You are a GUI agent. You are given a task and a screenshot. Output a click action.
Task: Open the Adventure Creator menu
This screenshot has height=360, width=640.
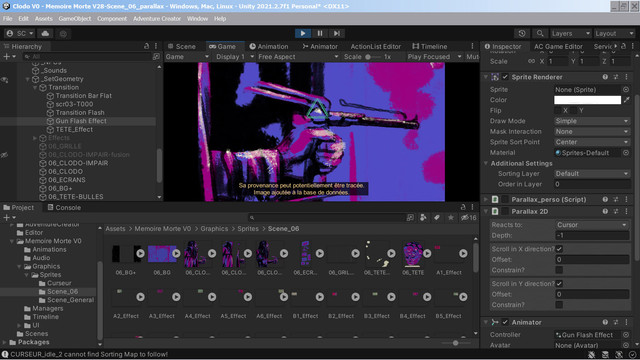tap(157, 19)
